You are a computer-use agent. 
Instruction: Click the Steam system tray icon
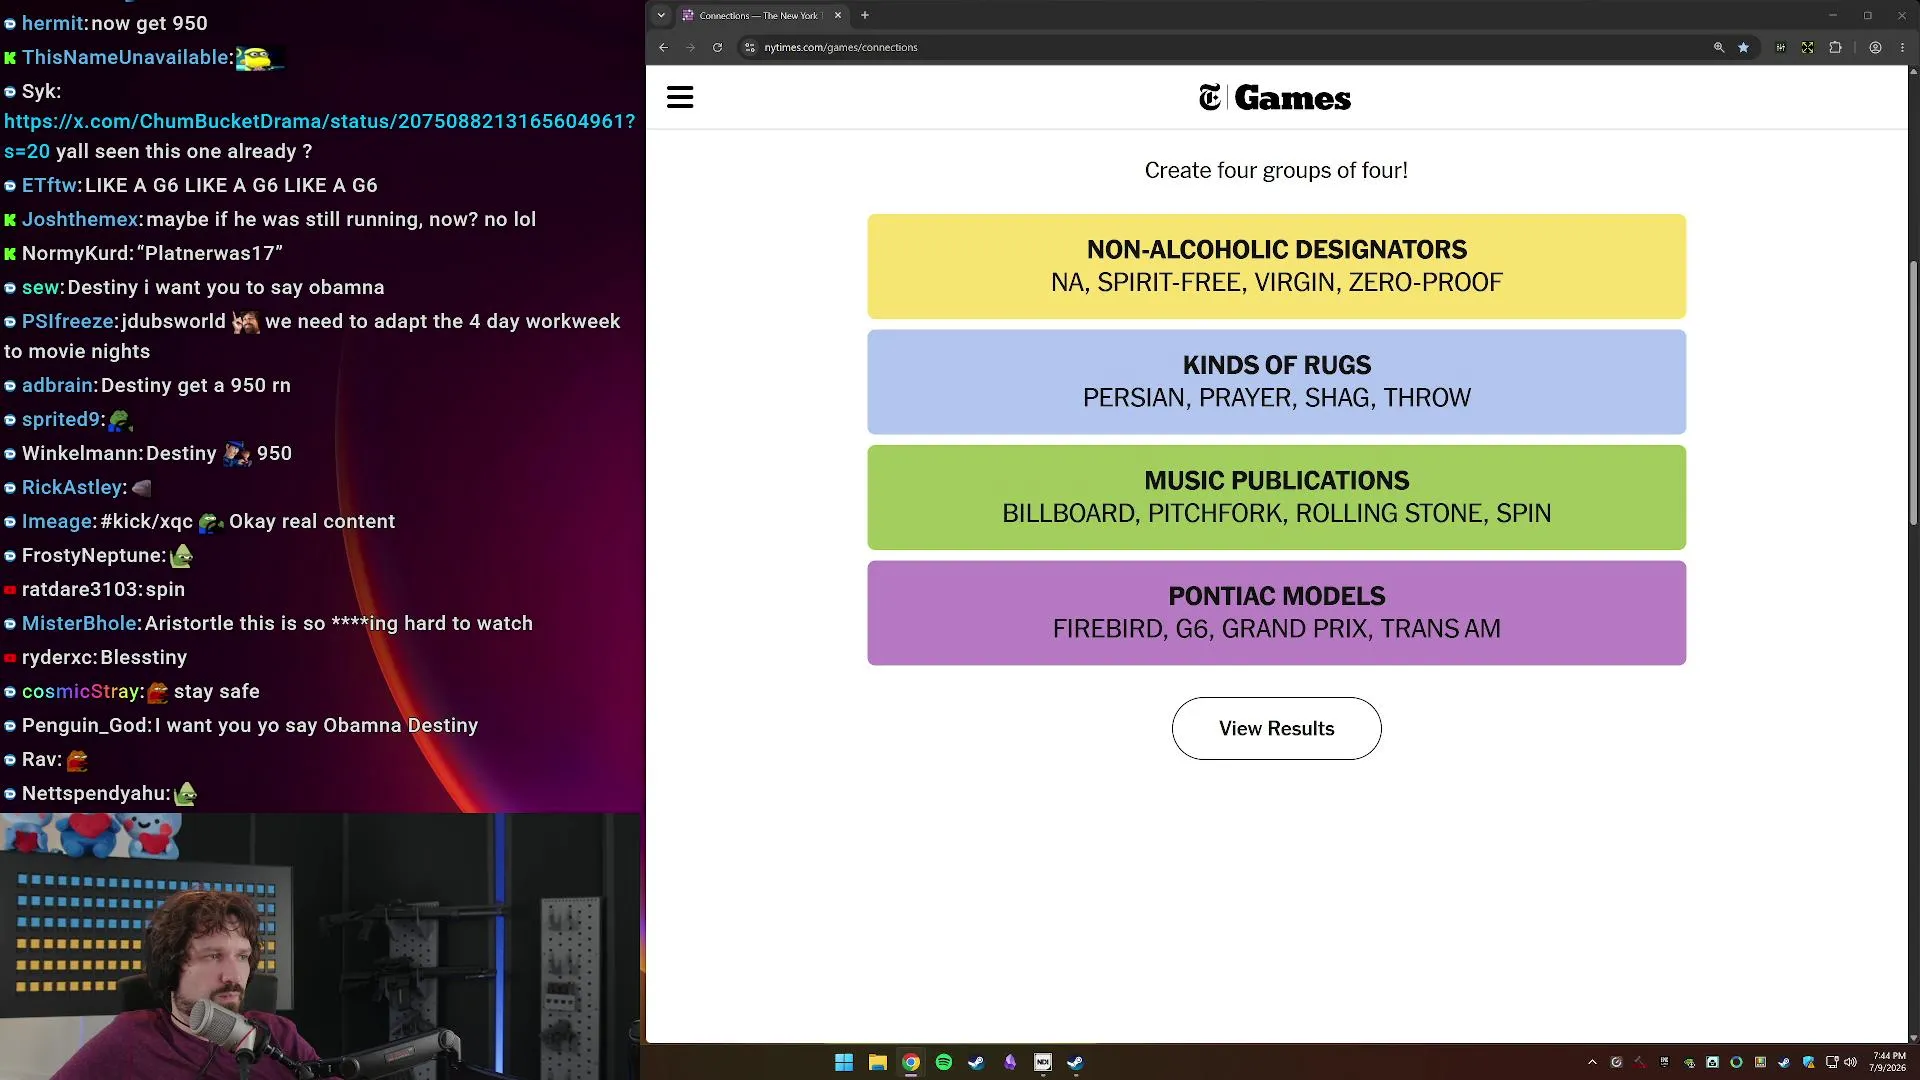coord(1784,1062)
